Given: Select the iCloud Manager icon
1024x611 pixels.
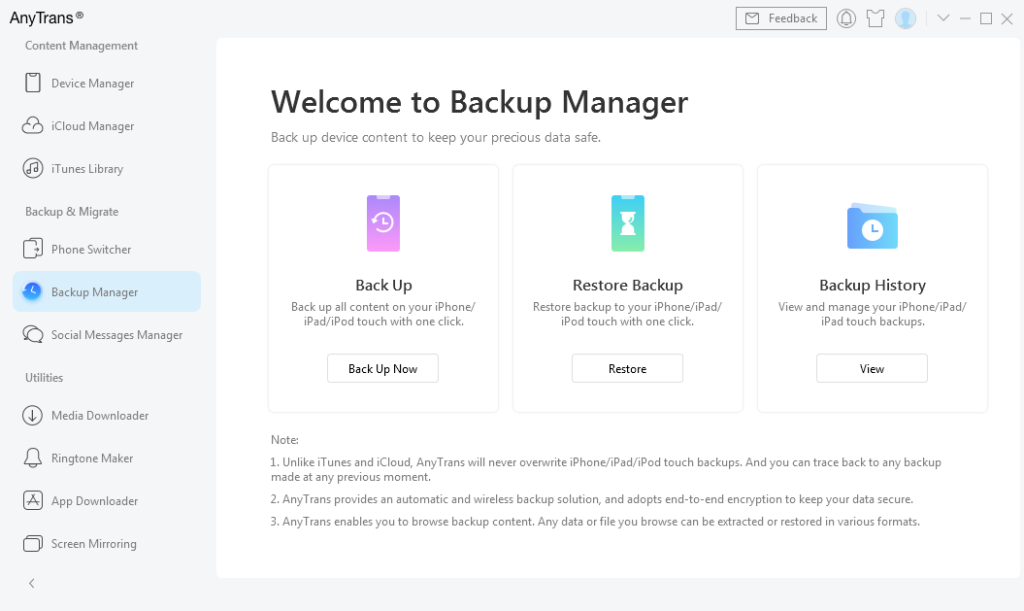Looking at the screenshot, I should (x=30, y=125).
